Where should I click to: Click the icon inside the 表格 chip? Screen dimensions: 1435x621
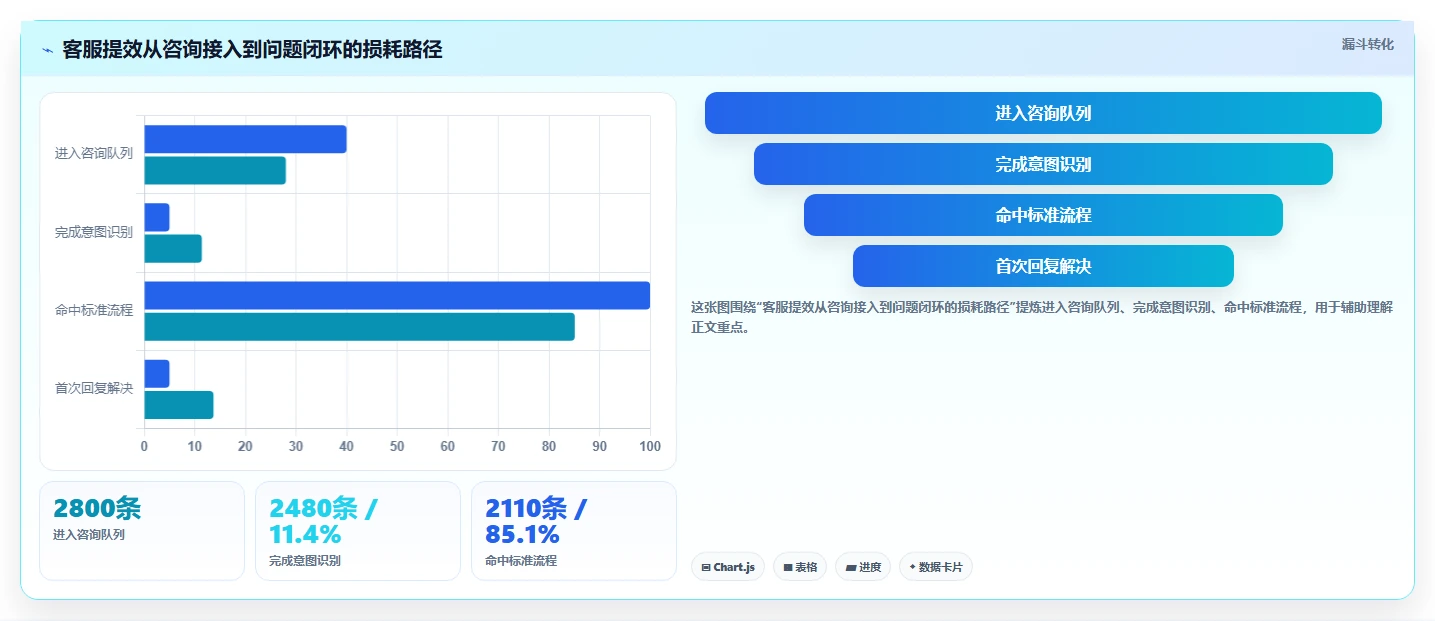pyautogui.click(x=788, y=567)
